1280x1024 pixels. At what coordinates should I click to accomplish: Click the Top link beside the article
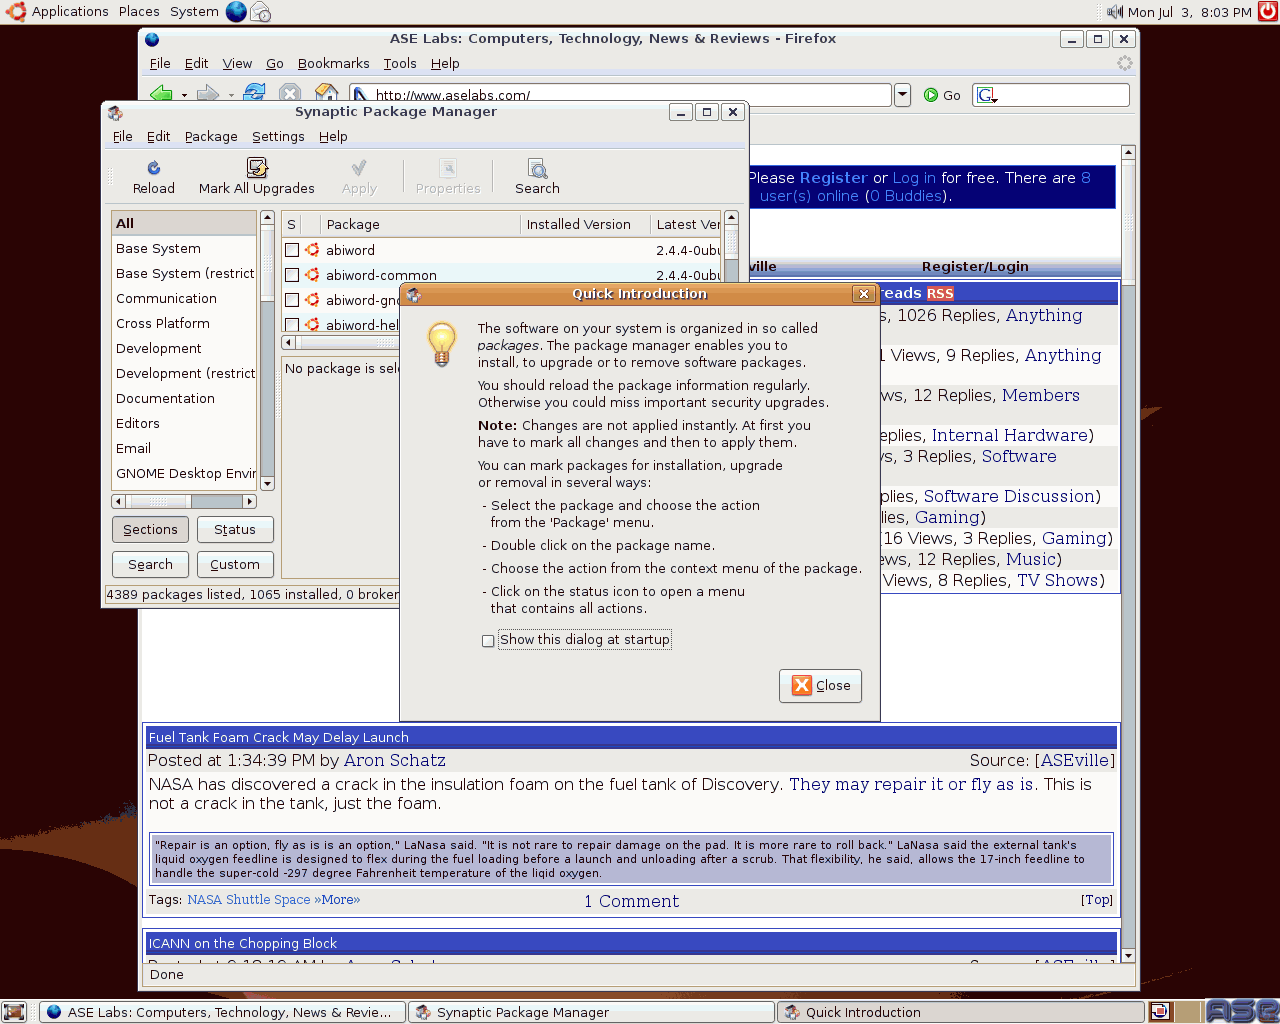[x=1097, y=900]
